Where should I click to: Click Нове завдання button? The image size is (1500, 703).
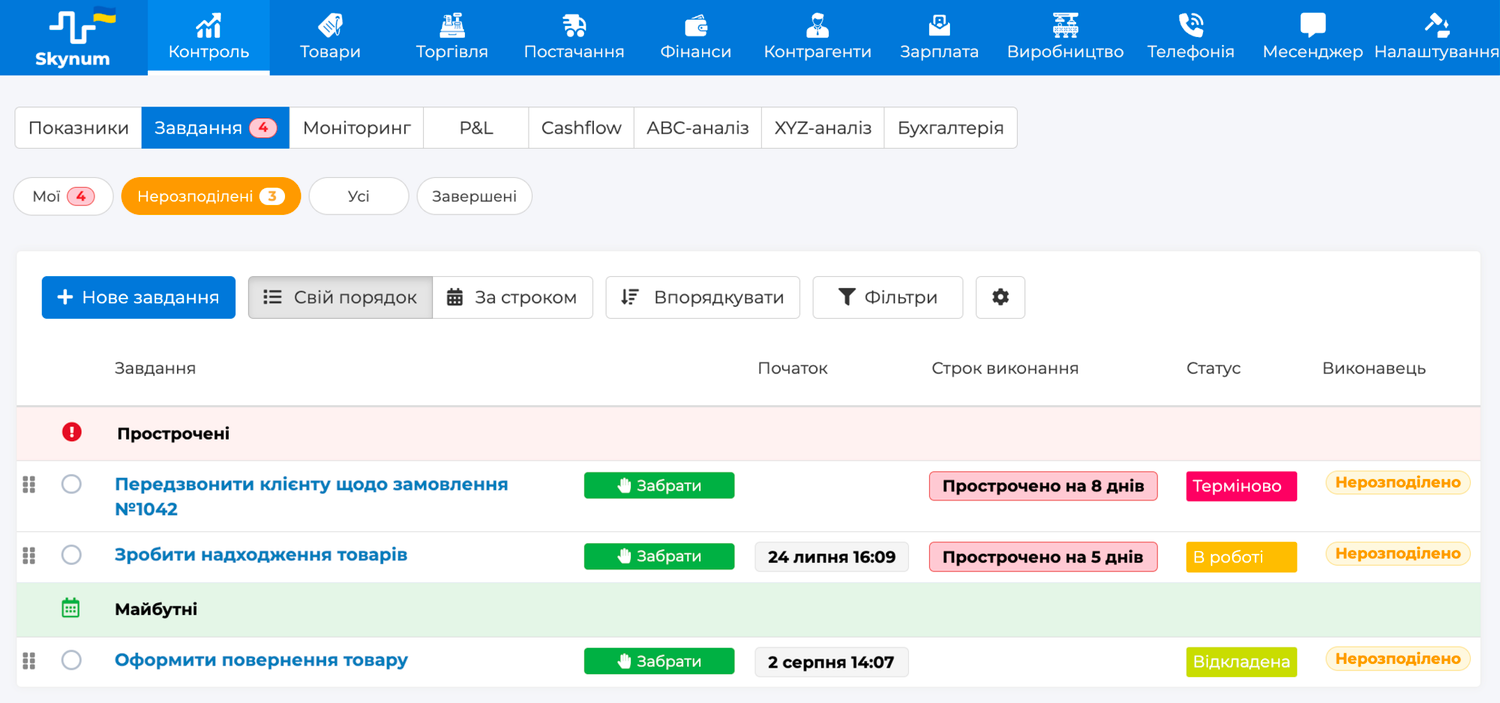click(x=138, y=297)
